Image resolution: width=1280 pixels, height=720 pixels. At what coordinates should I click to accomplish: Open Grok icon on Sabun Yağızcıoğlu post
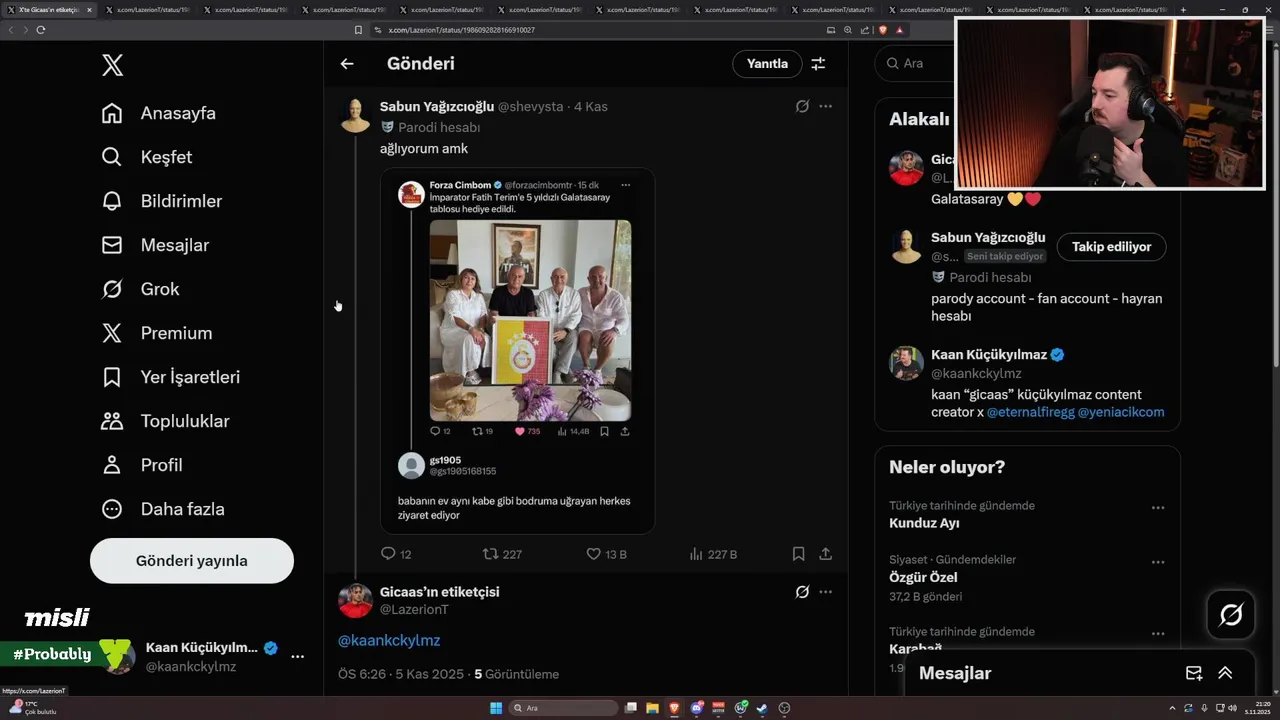(x=802, y=106)
